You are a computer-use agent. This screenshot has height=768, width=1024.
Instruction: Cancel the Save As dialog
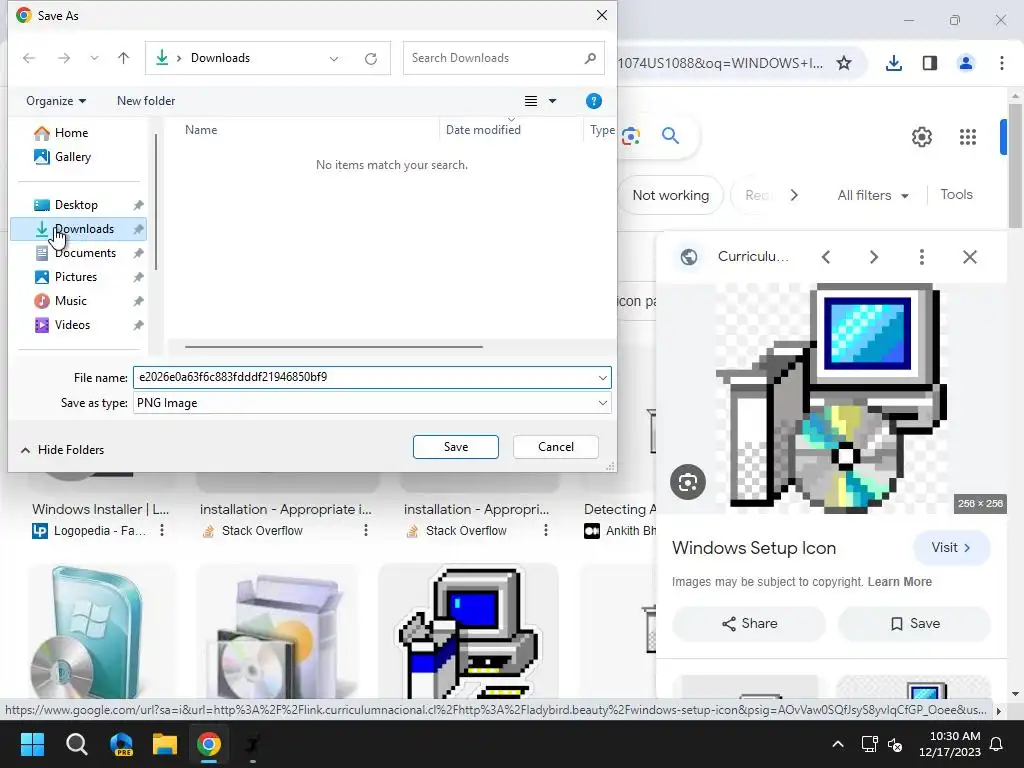coord(556,447)
